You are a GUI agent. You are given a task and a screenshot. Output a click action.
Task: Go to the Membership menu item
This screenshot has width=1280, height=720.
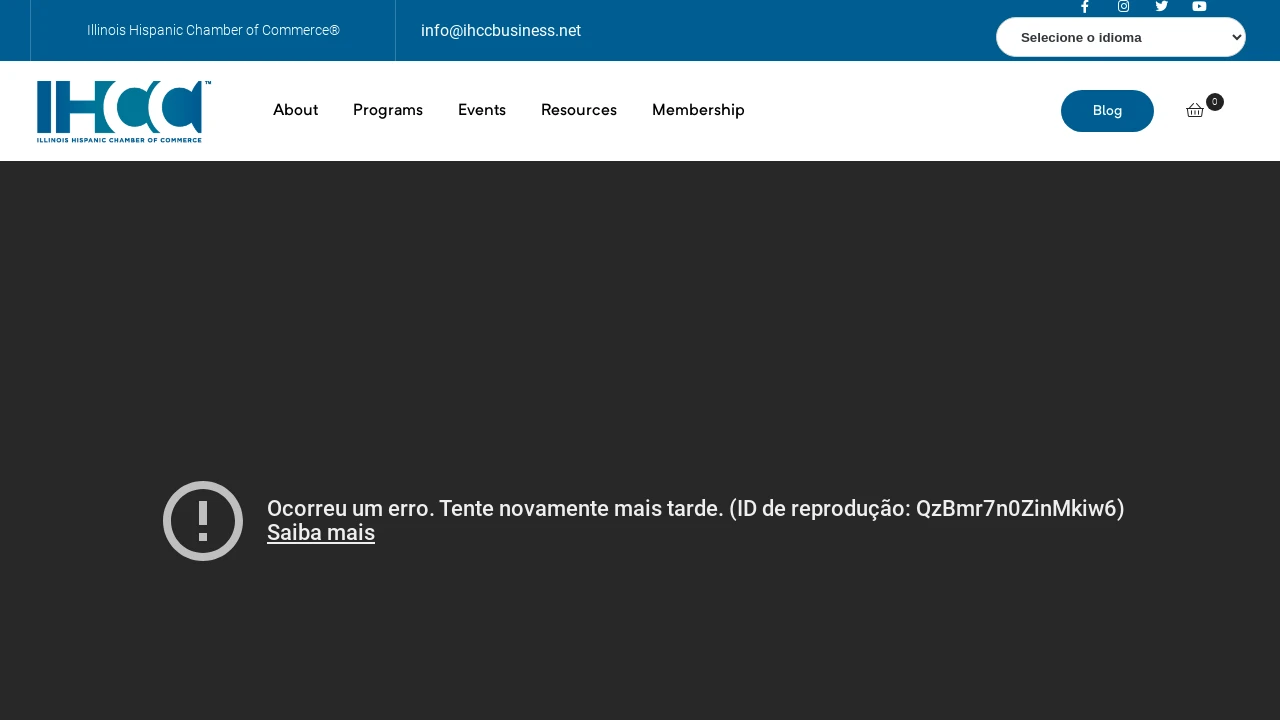click(x=698, y=111)
